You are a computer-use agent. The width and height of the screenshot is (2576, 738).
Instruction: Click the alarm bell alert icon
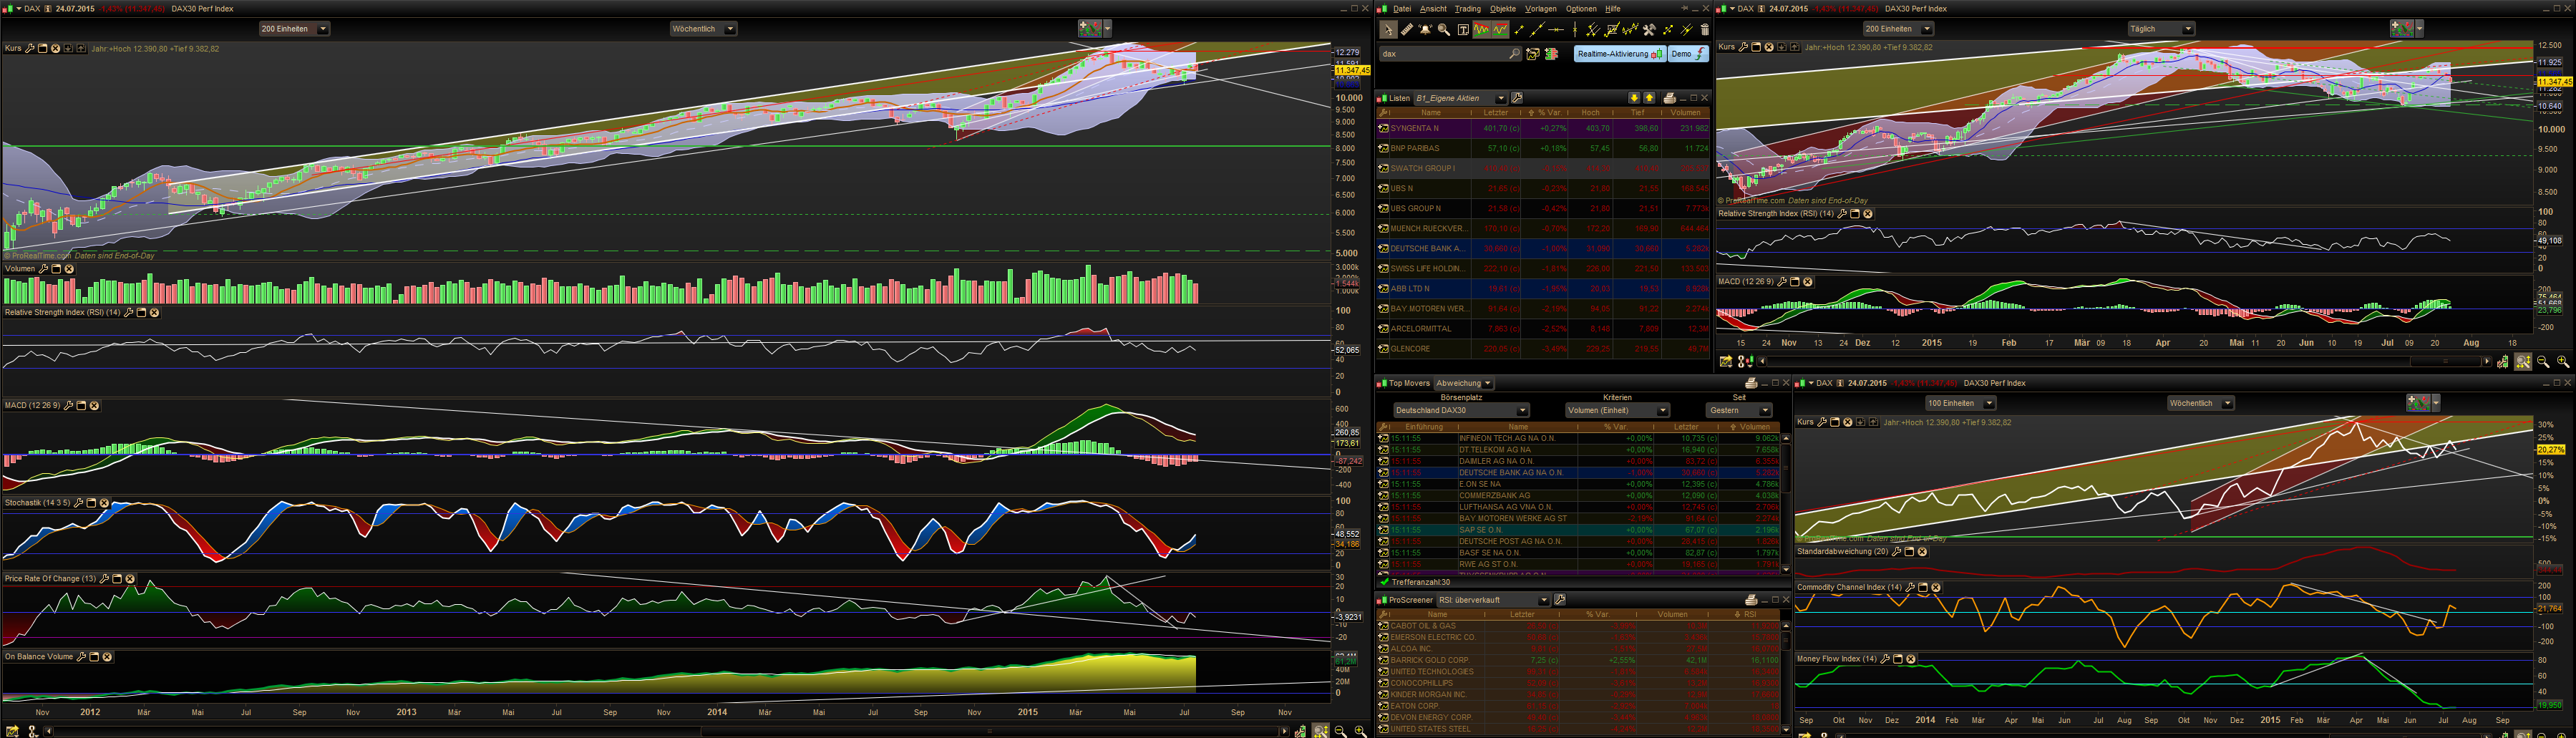point(1425,30)
